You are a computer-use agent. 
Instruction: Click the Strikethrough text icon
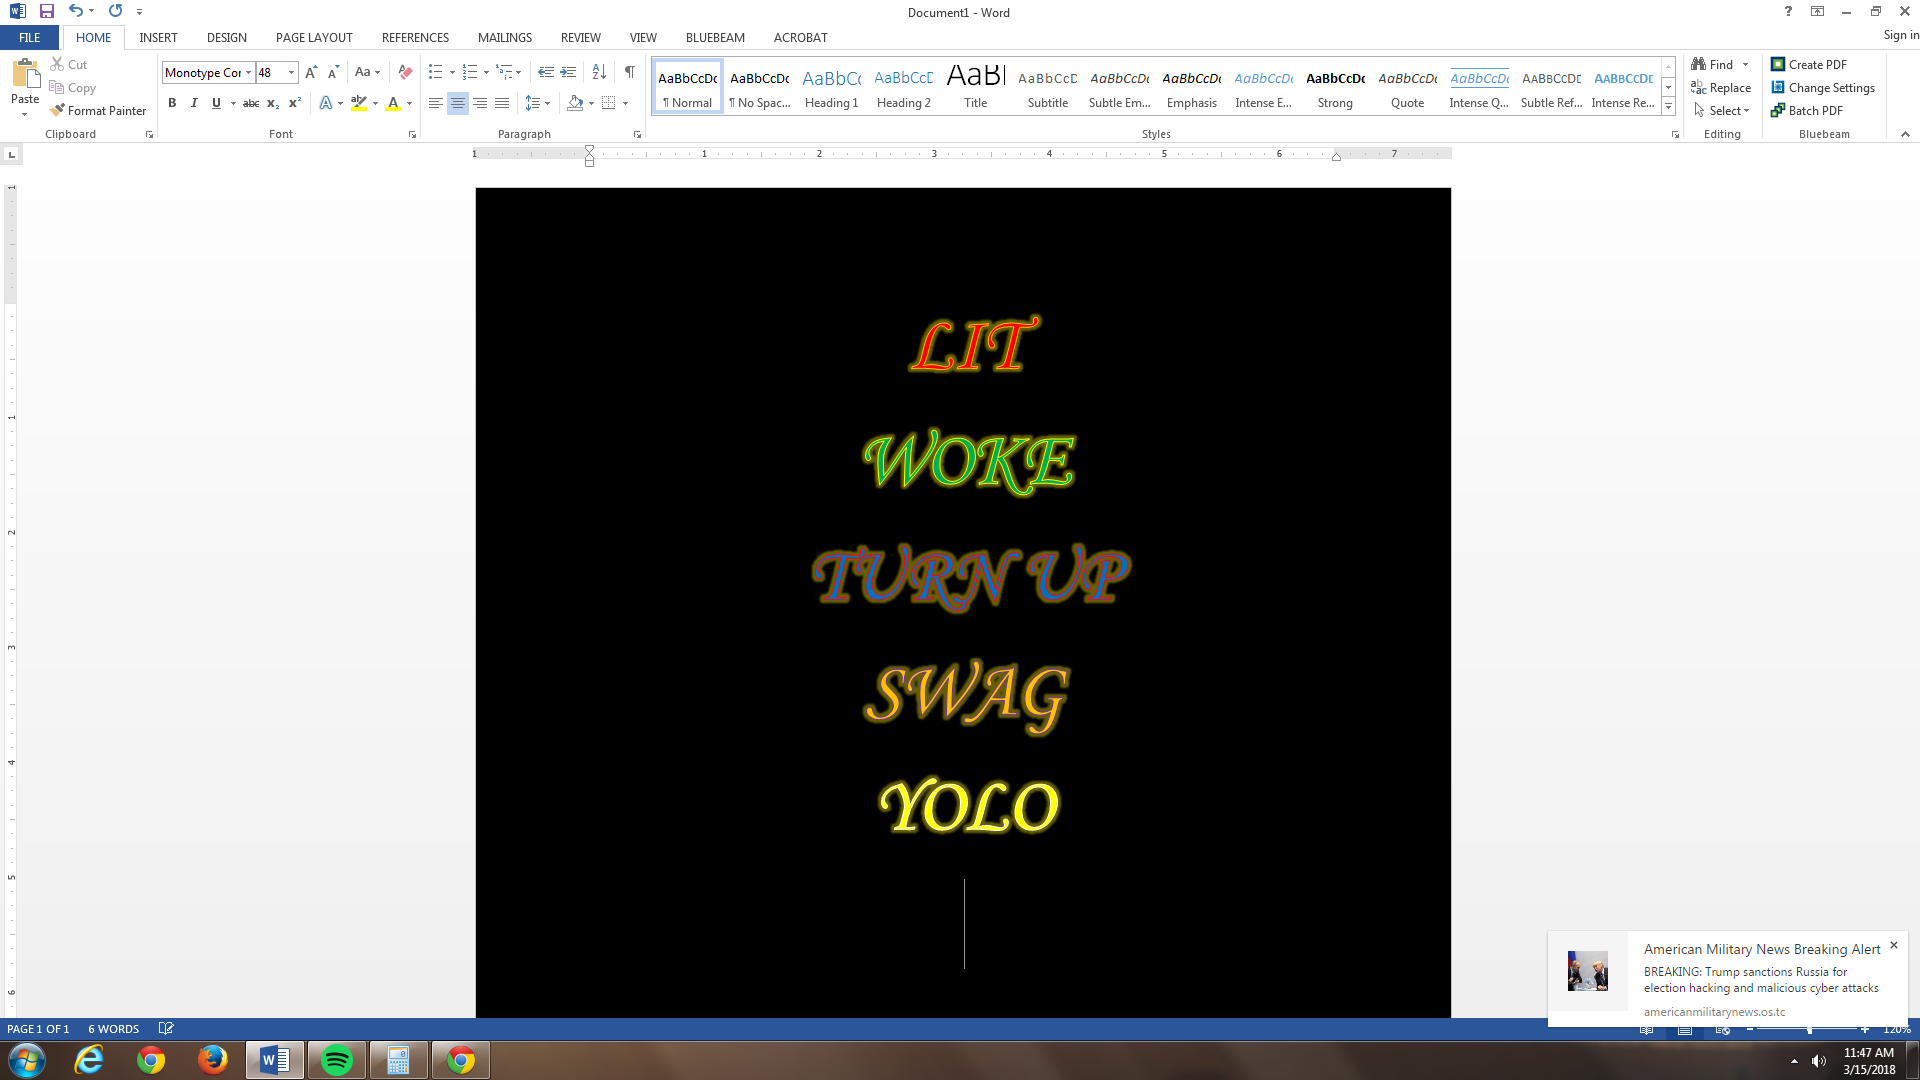(251, 103)
